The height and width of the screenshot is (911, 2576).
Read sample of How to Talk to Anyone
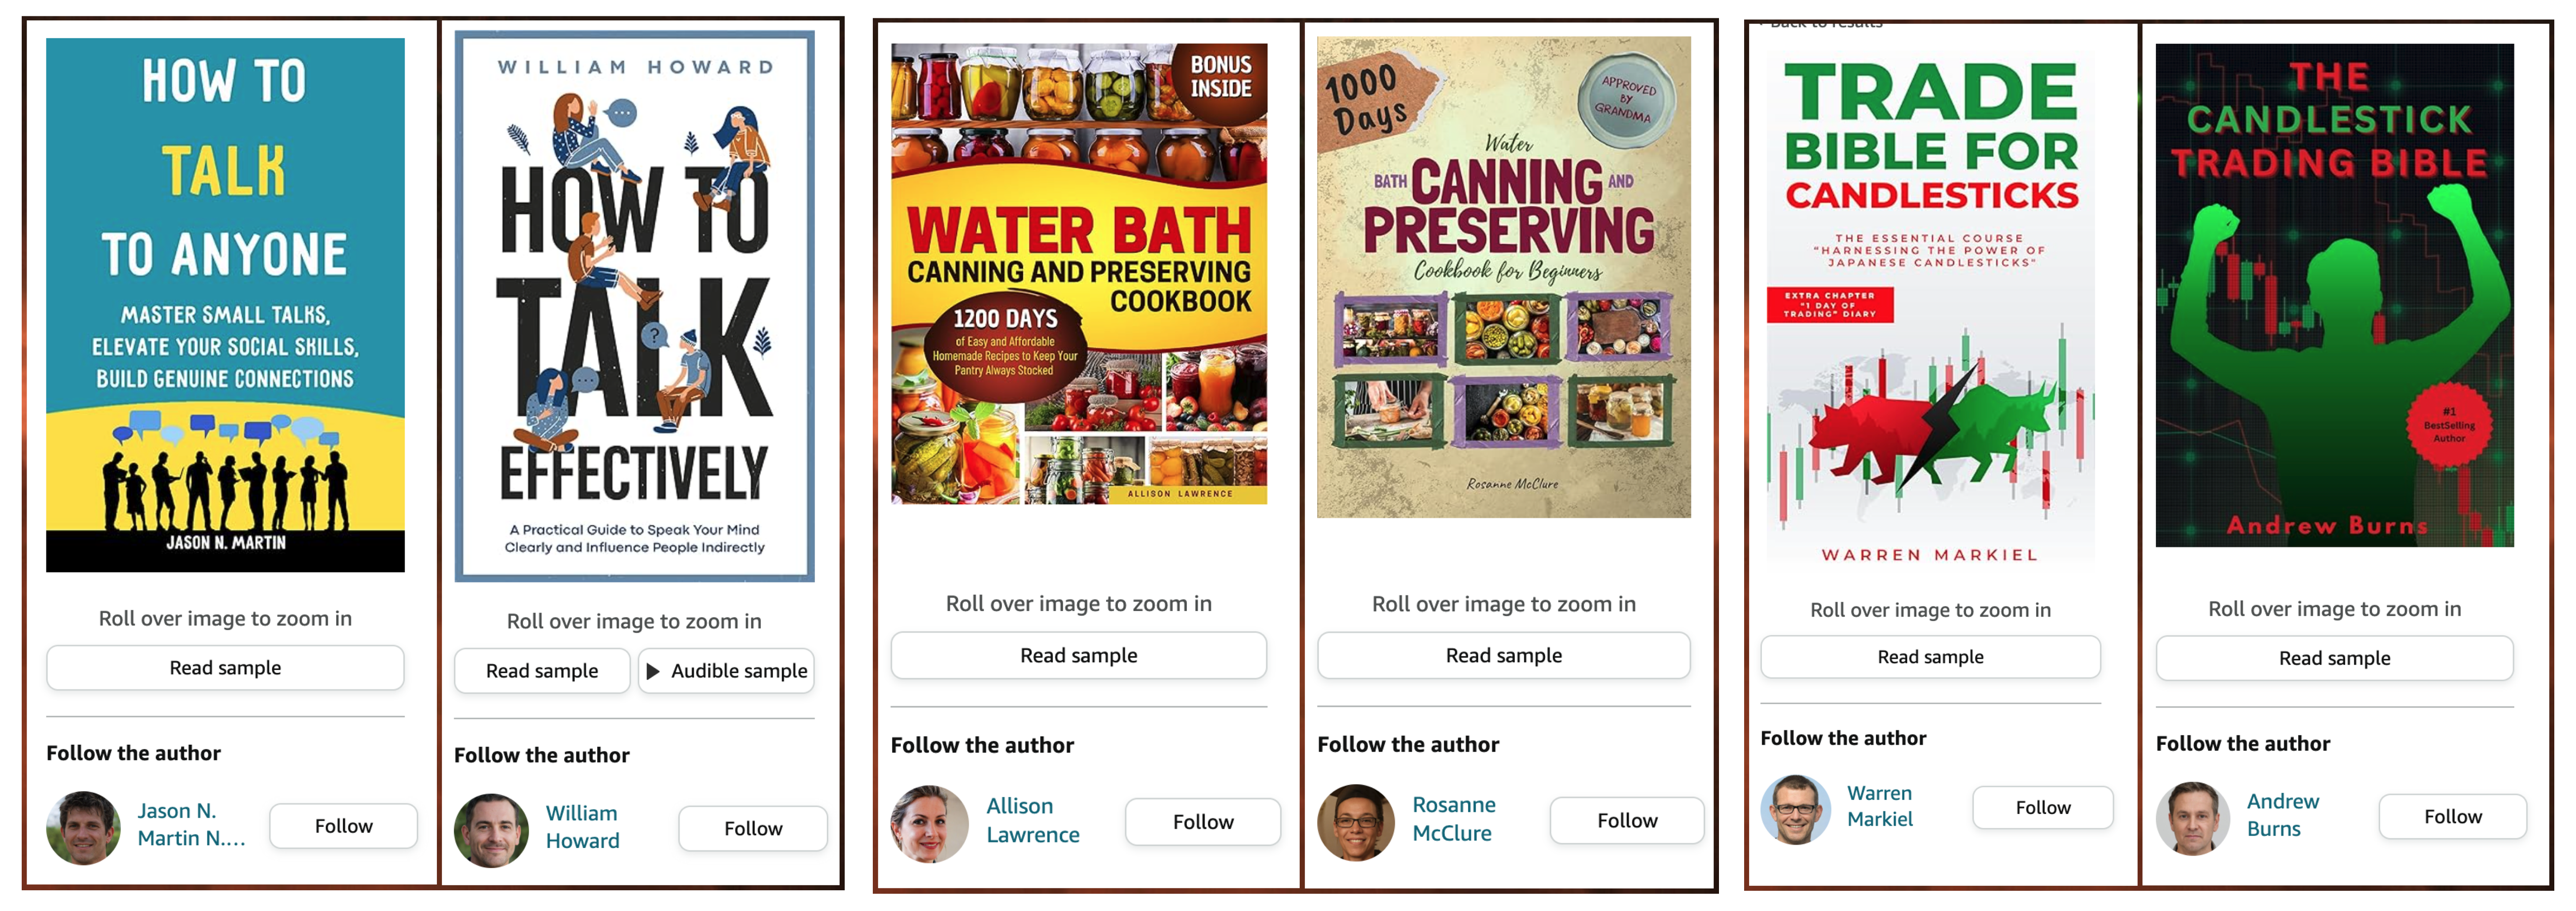tap(225, 668)
